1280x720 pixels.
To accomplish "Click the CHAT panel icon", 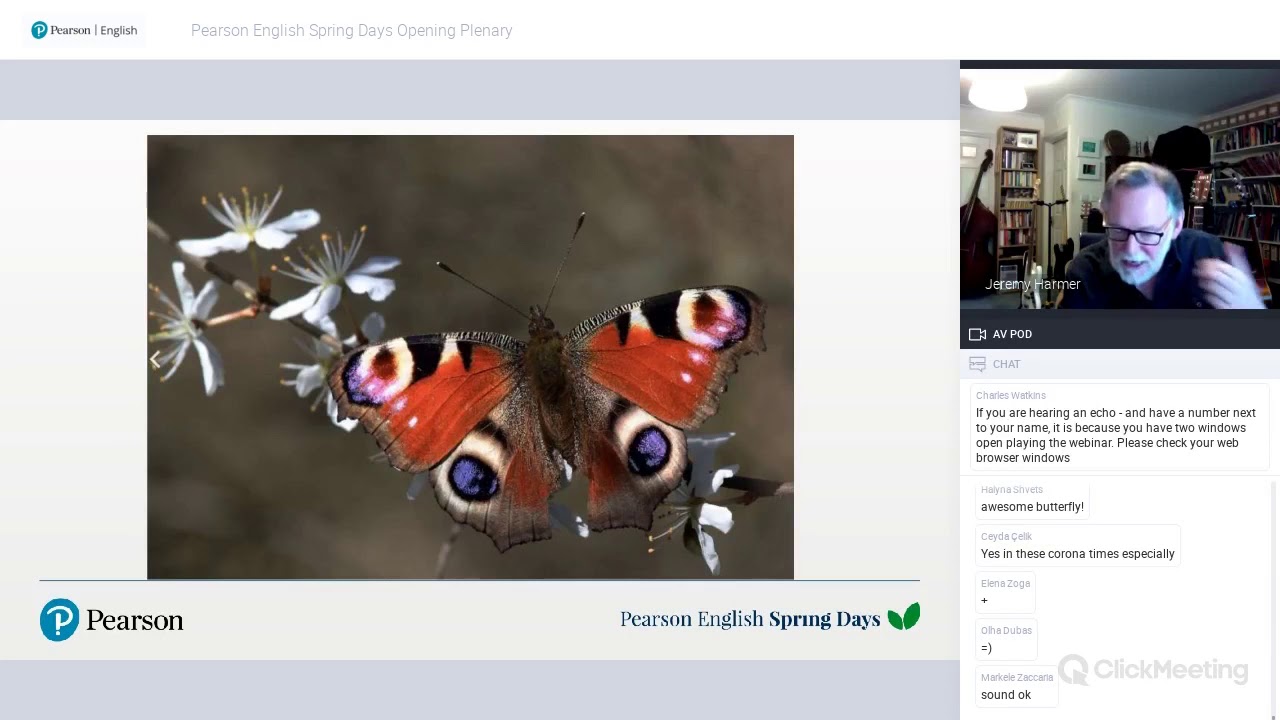I will [x=977, y=364].
